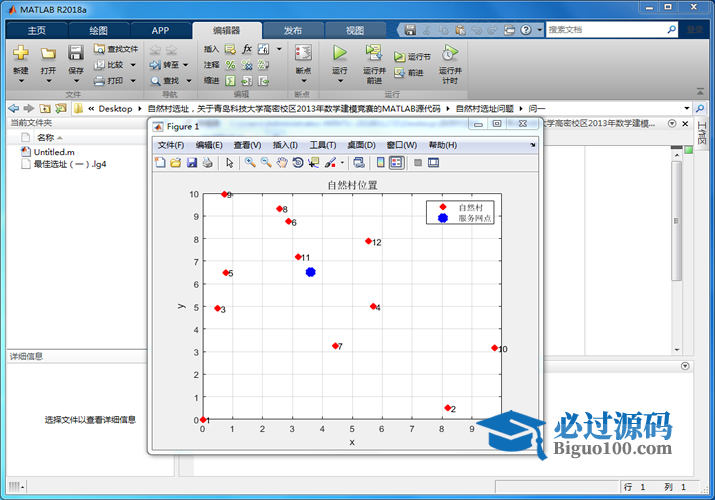The image size is (715, 500).
Task: Click the Save Figure icon in the Figure 1 toolbar
Action: (192, 163)
